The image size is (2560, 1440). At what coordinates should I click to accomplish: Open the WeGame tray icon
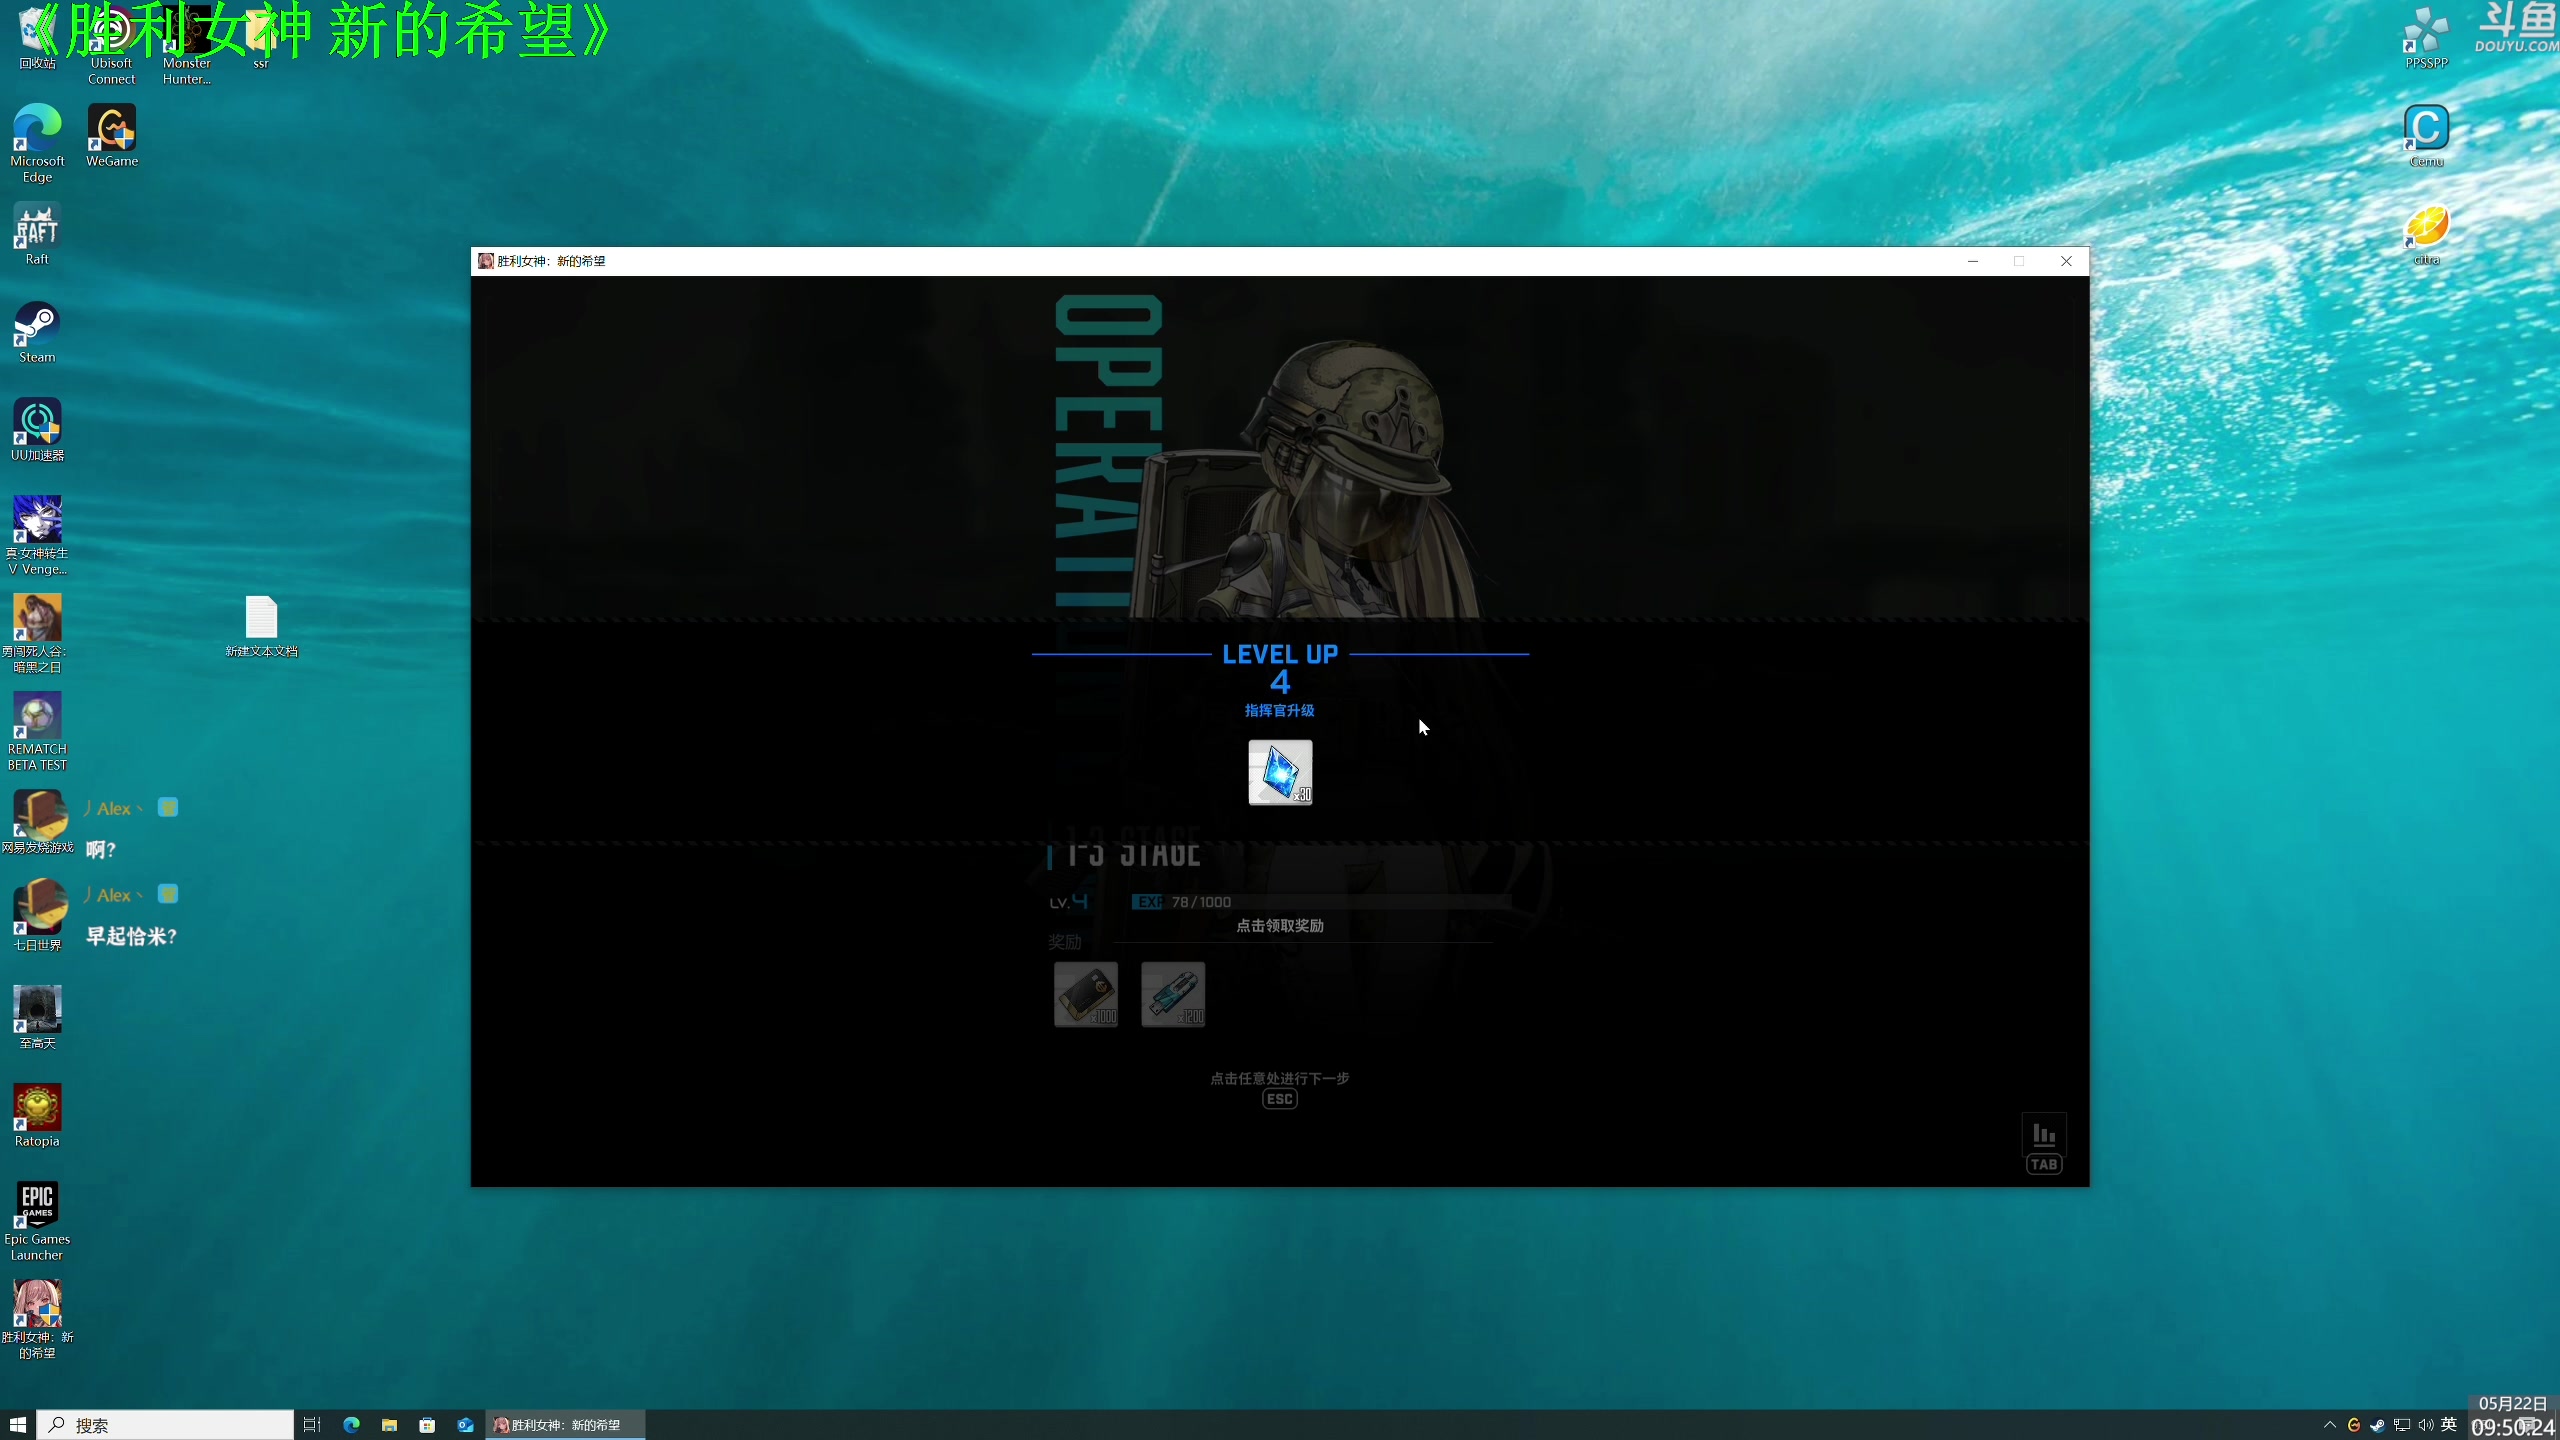(2353, 1425)
